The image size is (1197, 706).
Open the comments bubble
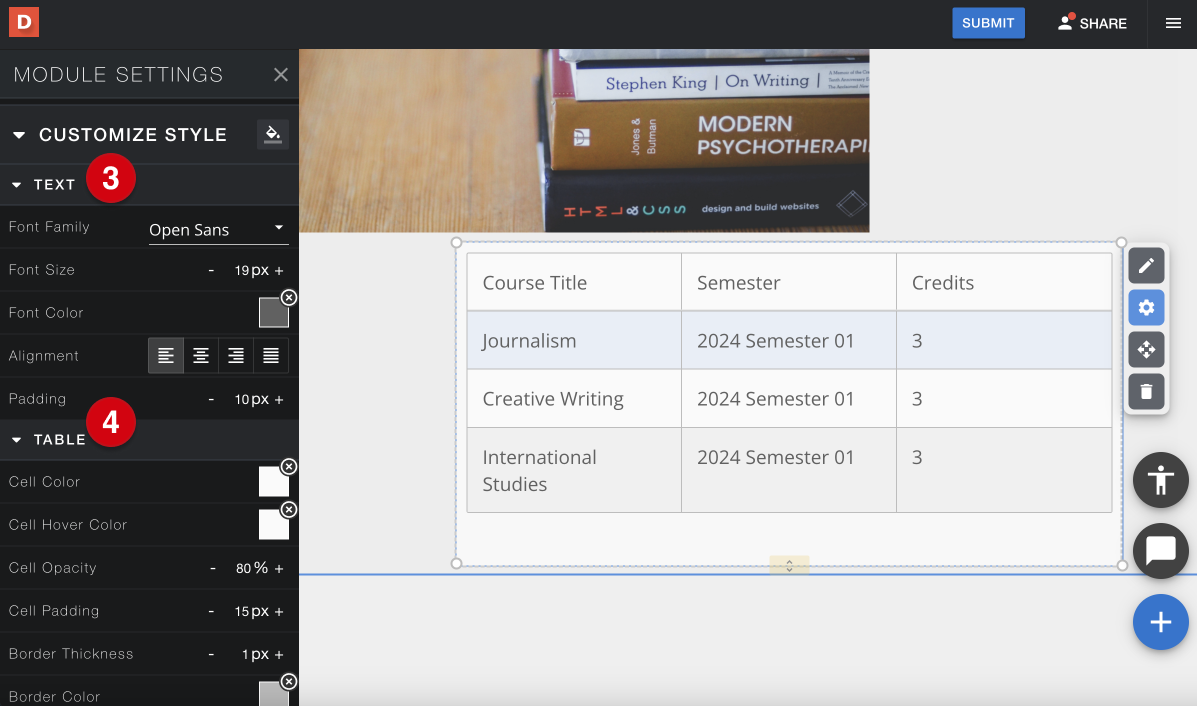1160,551
